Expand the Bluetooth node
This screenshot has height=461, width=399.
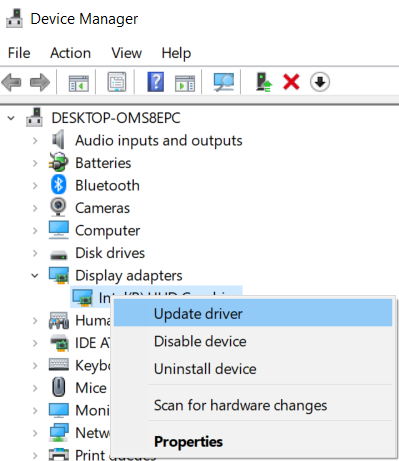click(35, 186)
